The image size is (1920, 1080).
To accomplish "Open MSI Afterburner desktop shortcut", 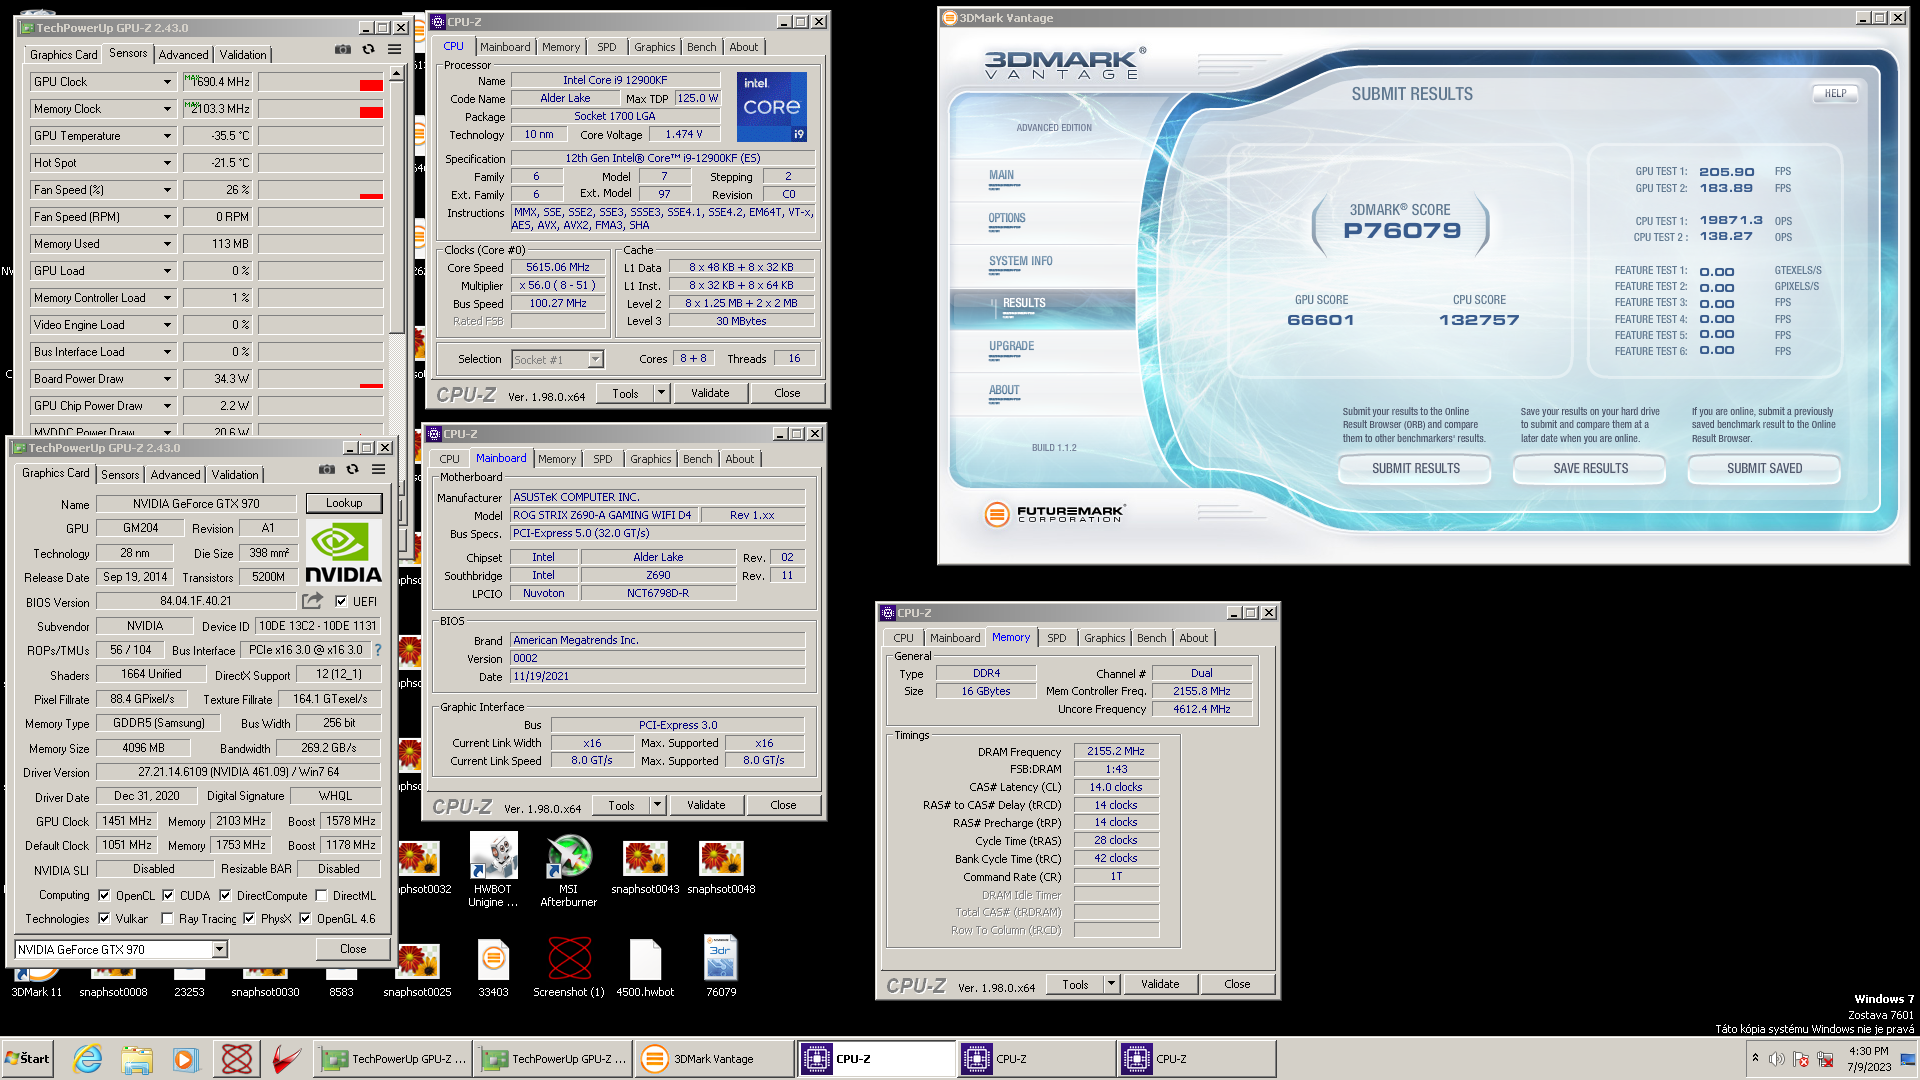I will (568, 870).
